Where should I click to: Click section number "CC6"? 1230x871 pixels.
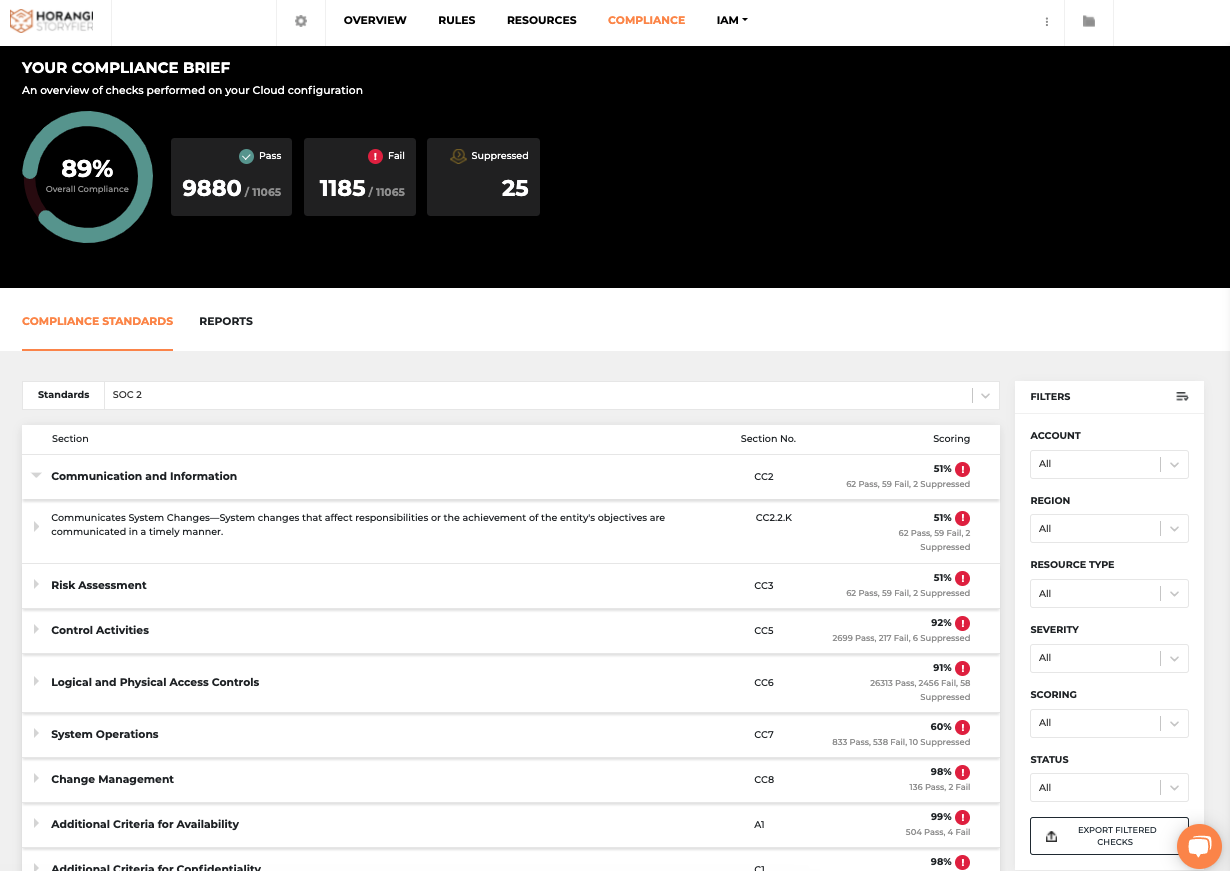[x=764, y=683]
